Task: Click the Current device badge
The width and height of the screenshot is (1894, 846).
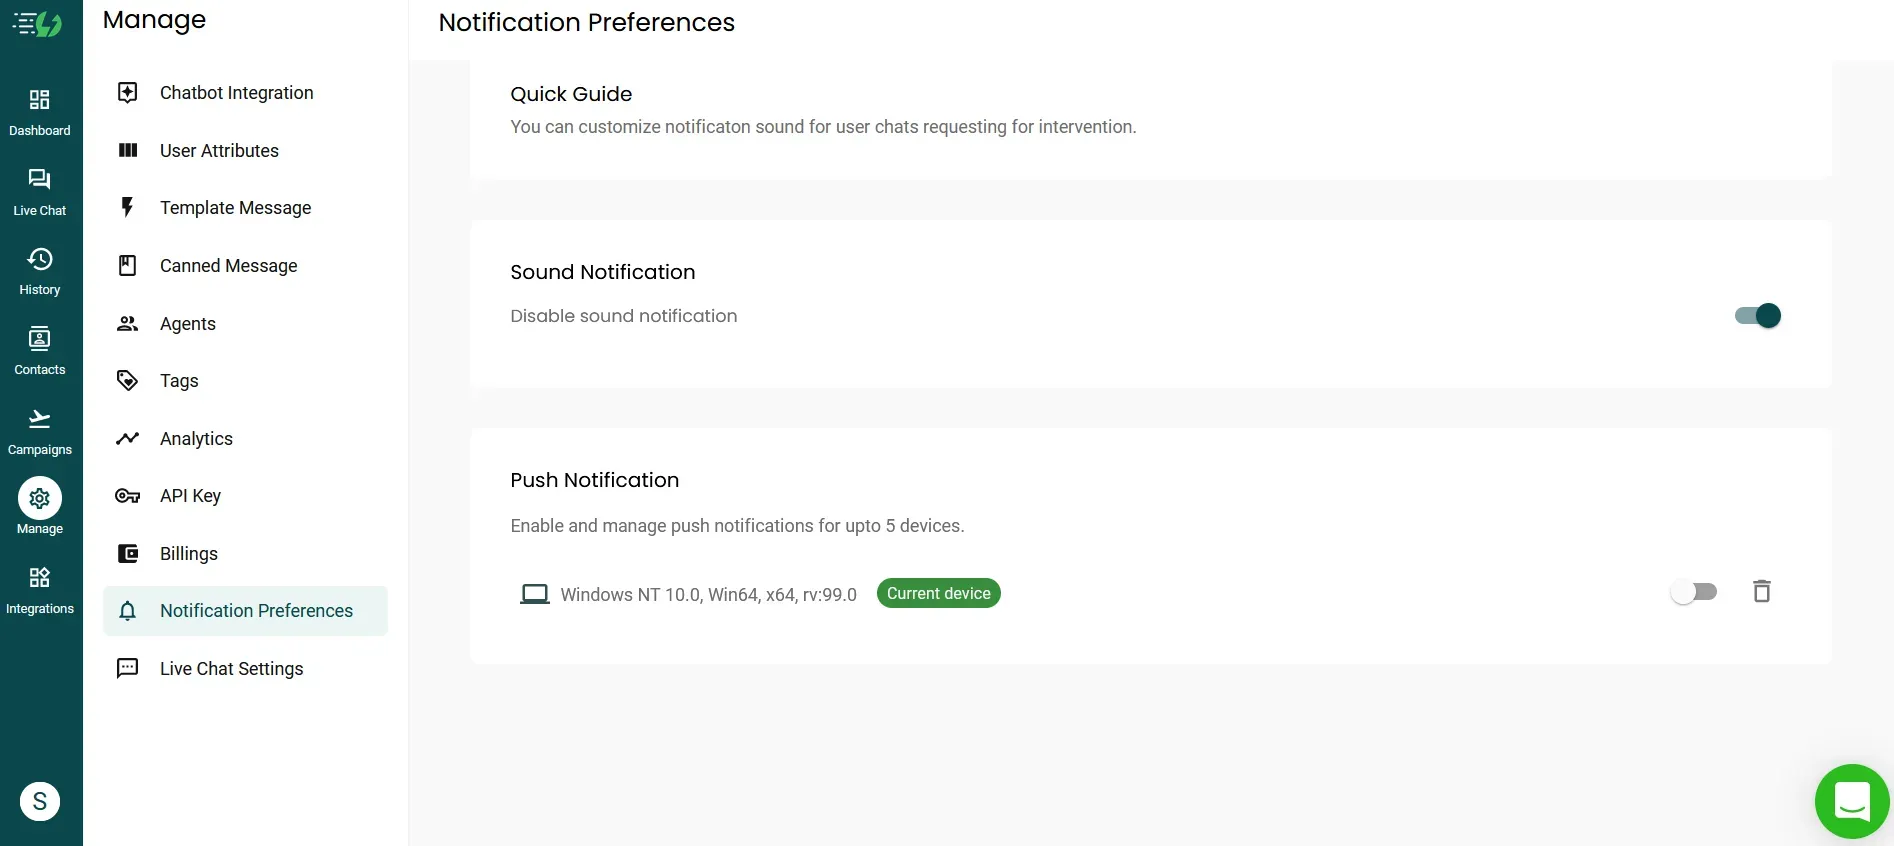Action: coord(938,593)
